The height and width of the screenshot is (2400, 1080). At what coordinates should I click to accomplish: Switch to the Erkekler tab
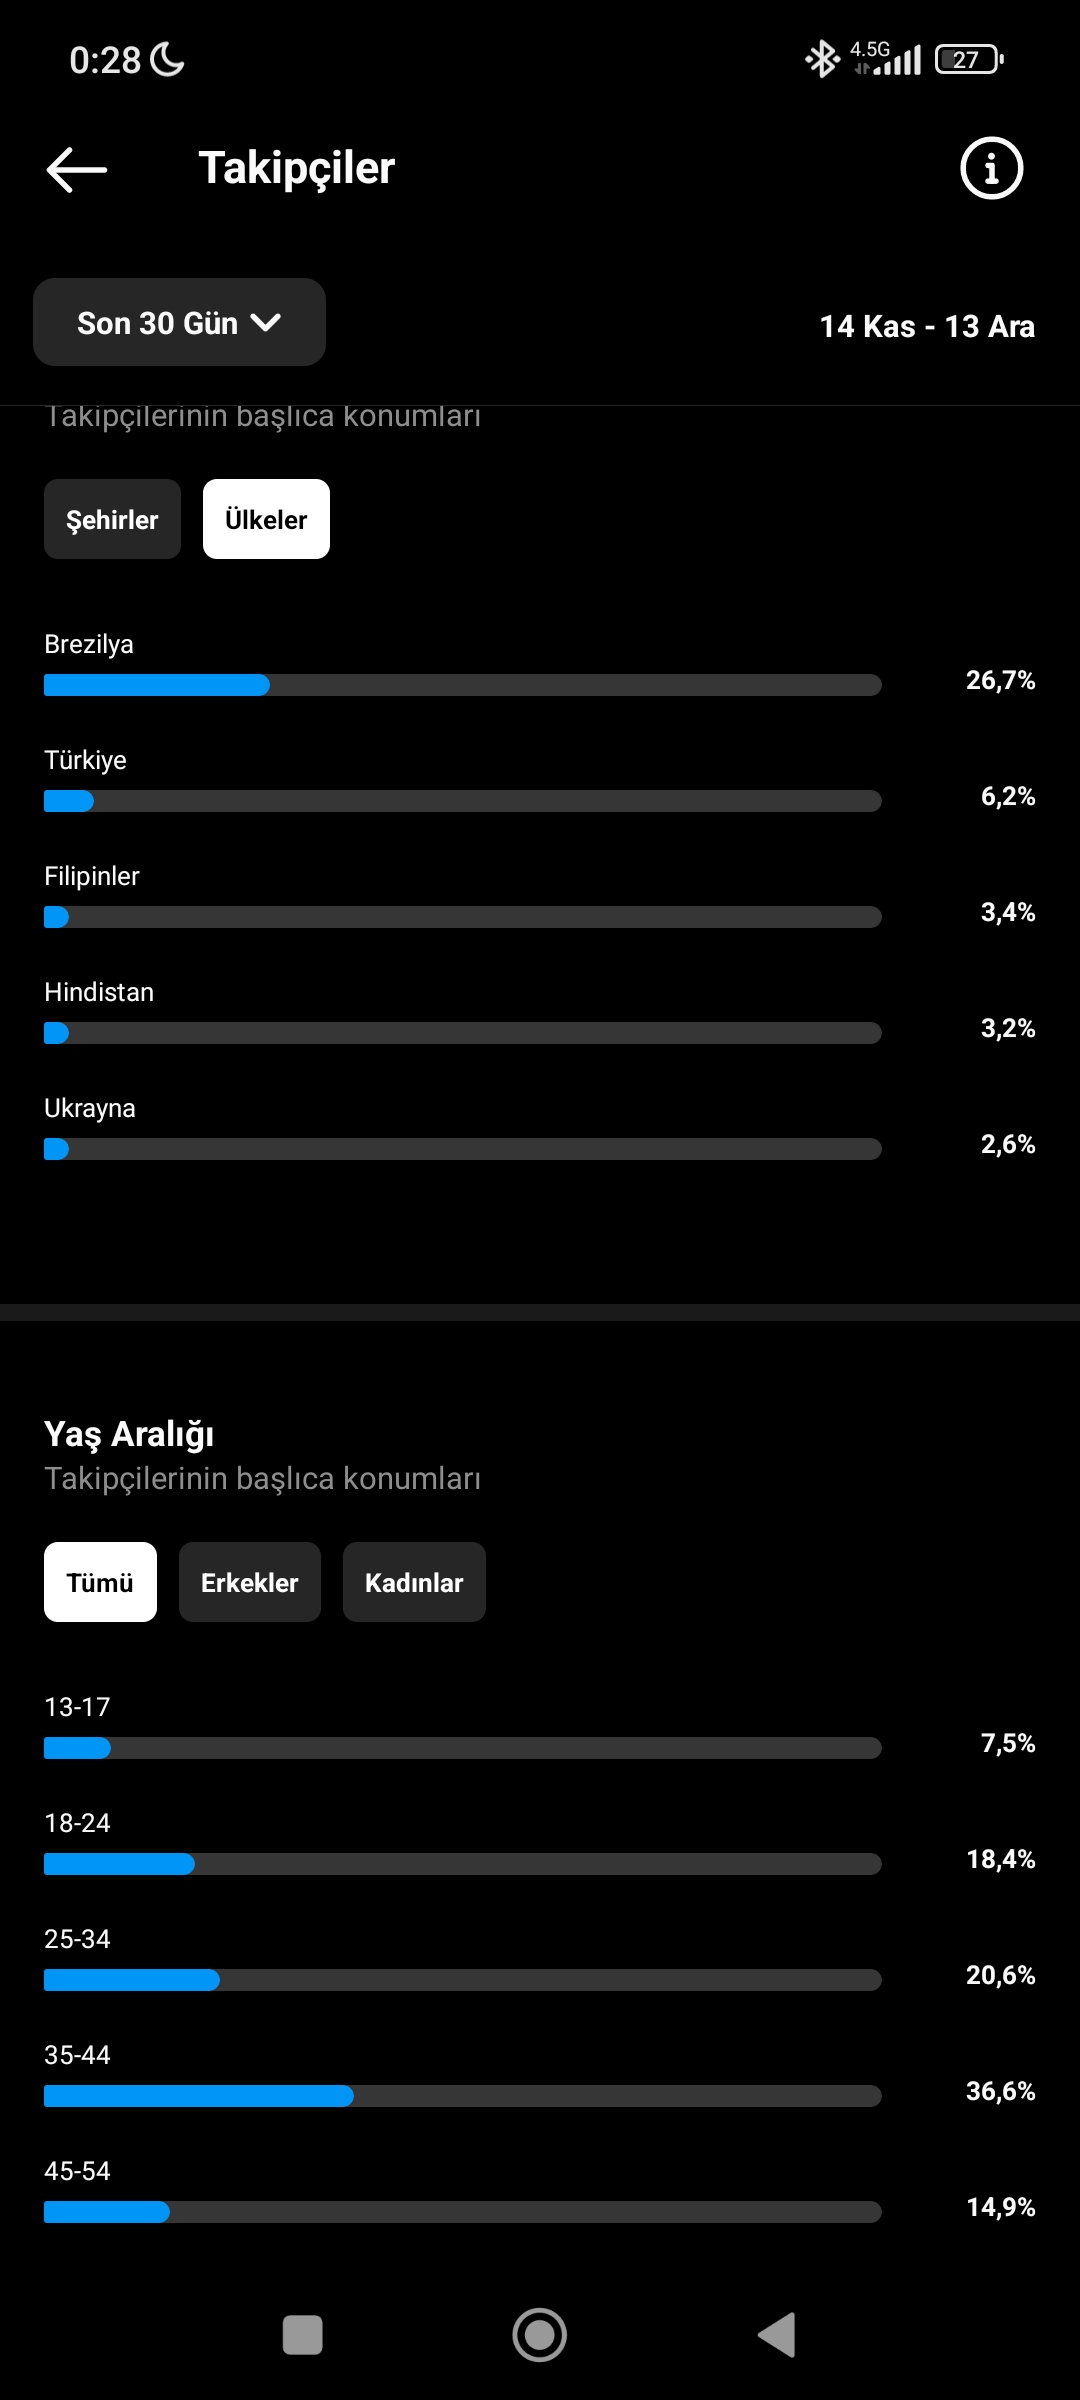(x=250, y=1582)
